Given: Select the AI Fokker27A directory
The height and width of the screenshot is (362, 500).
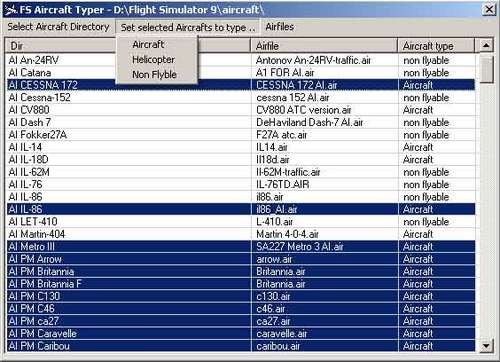Looking at the screenshot, I should [38, 135].
